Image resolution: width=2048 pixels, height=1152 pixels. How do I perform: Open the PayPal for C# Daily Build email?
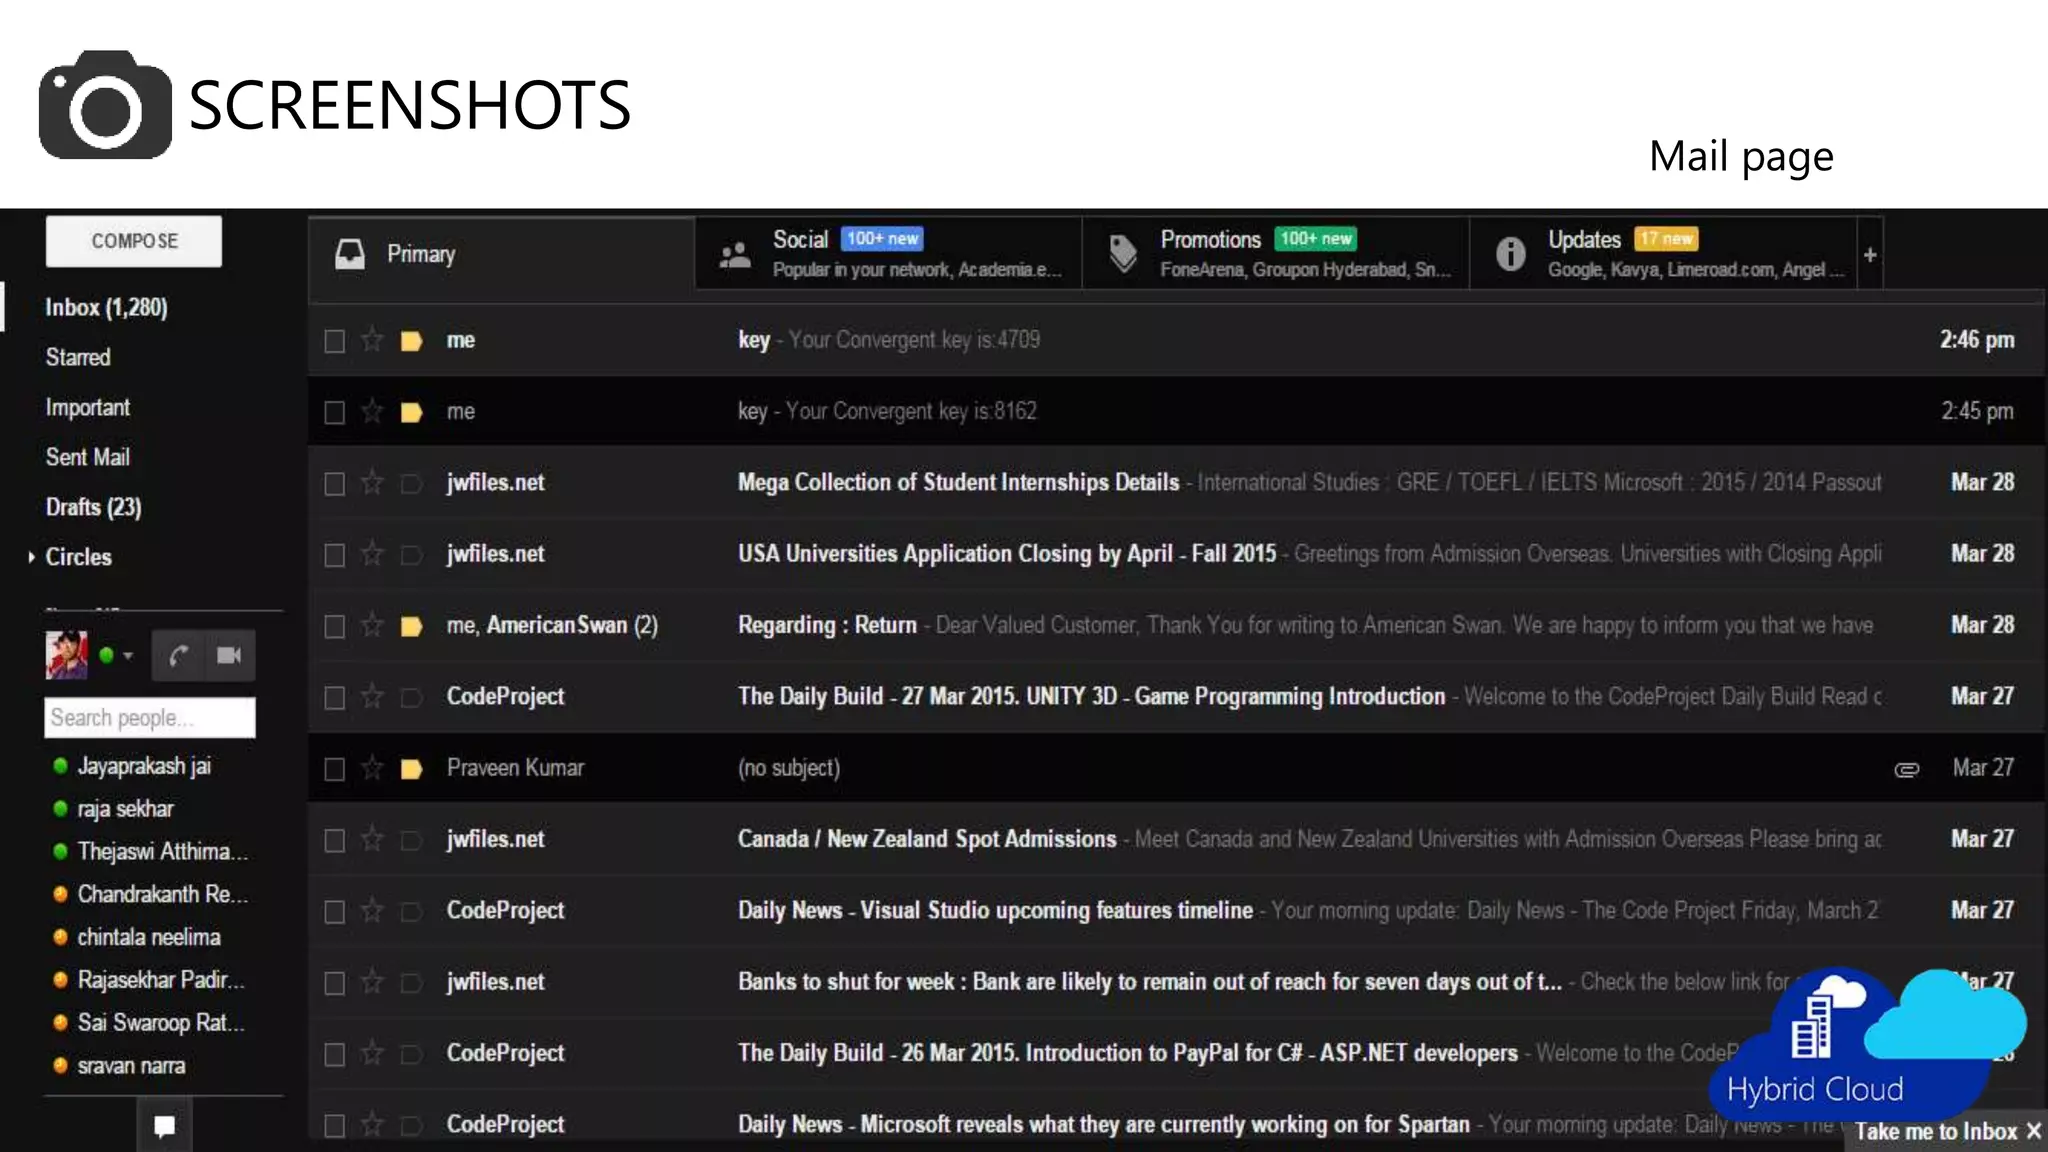point(1128,1053)
